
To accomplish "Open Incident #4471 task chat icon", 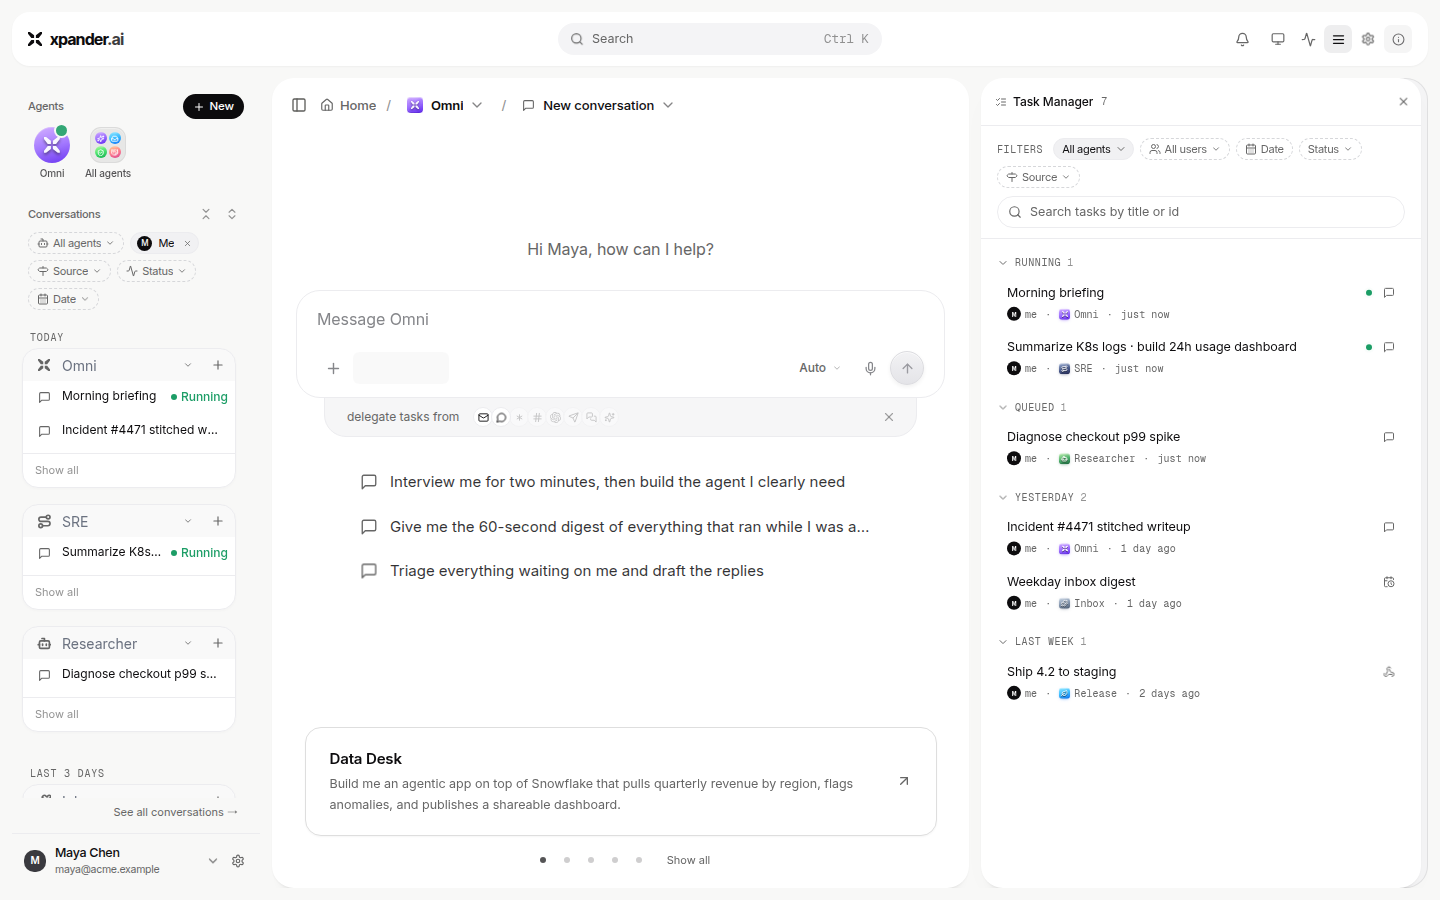I will point(1389,527).
